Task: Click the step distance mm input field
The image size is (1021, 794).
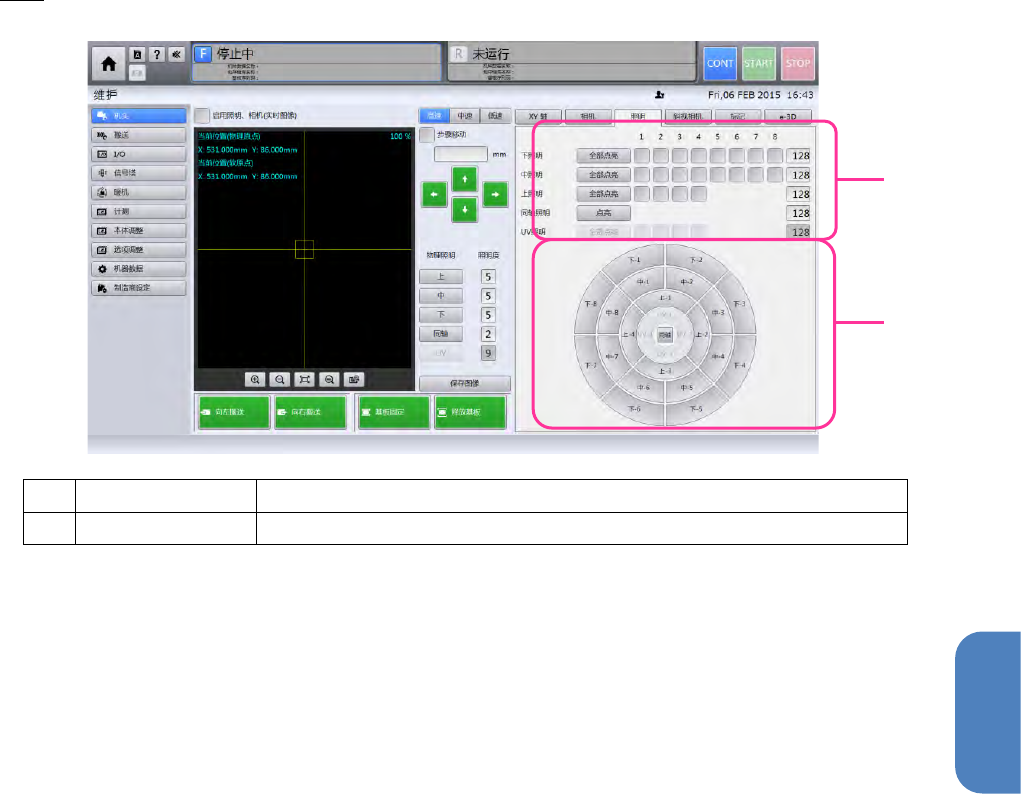Action: [460, 154]
